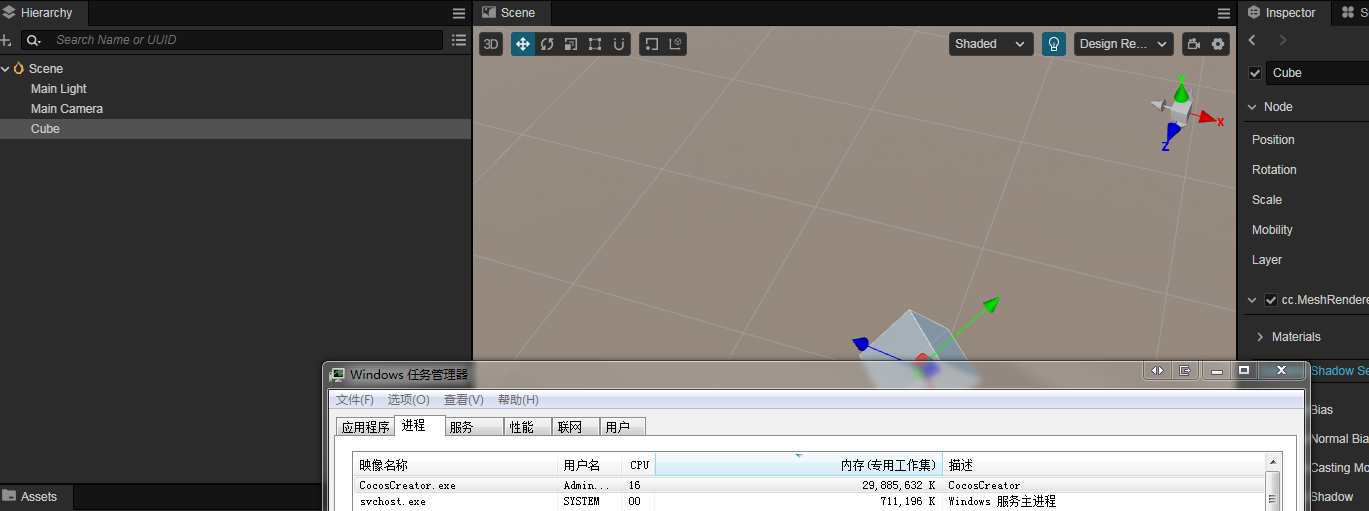Uncheck the Cube node active checkbox
Screen dimensions: 1369x511
(x=1255, y=73)
